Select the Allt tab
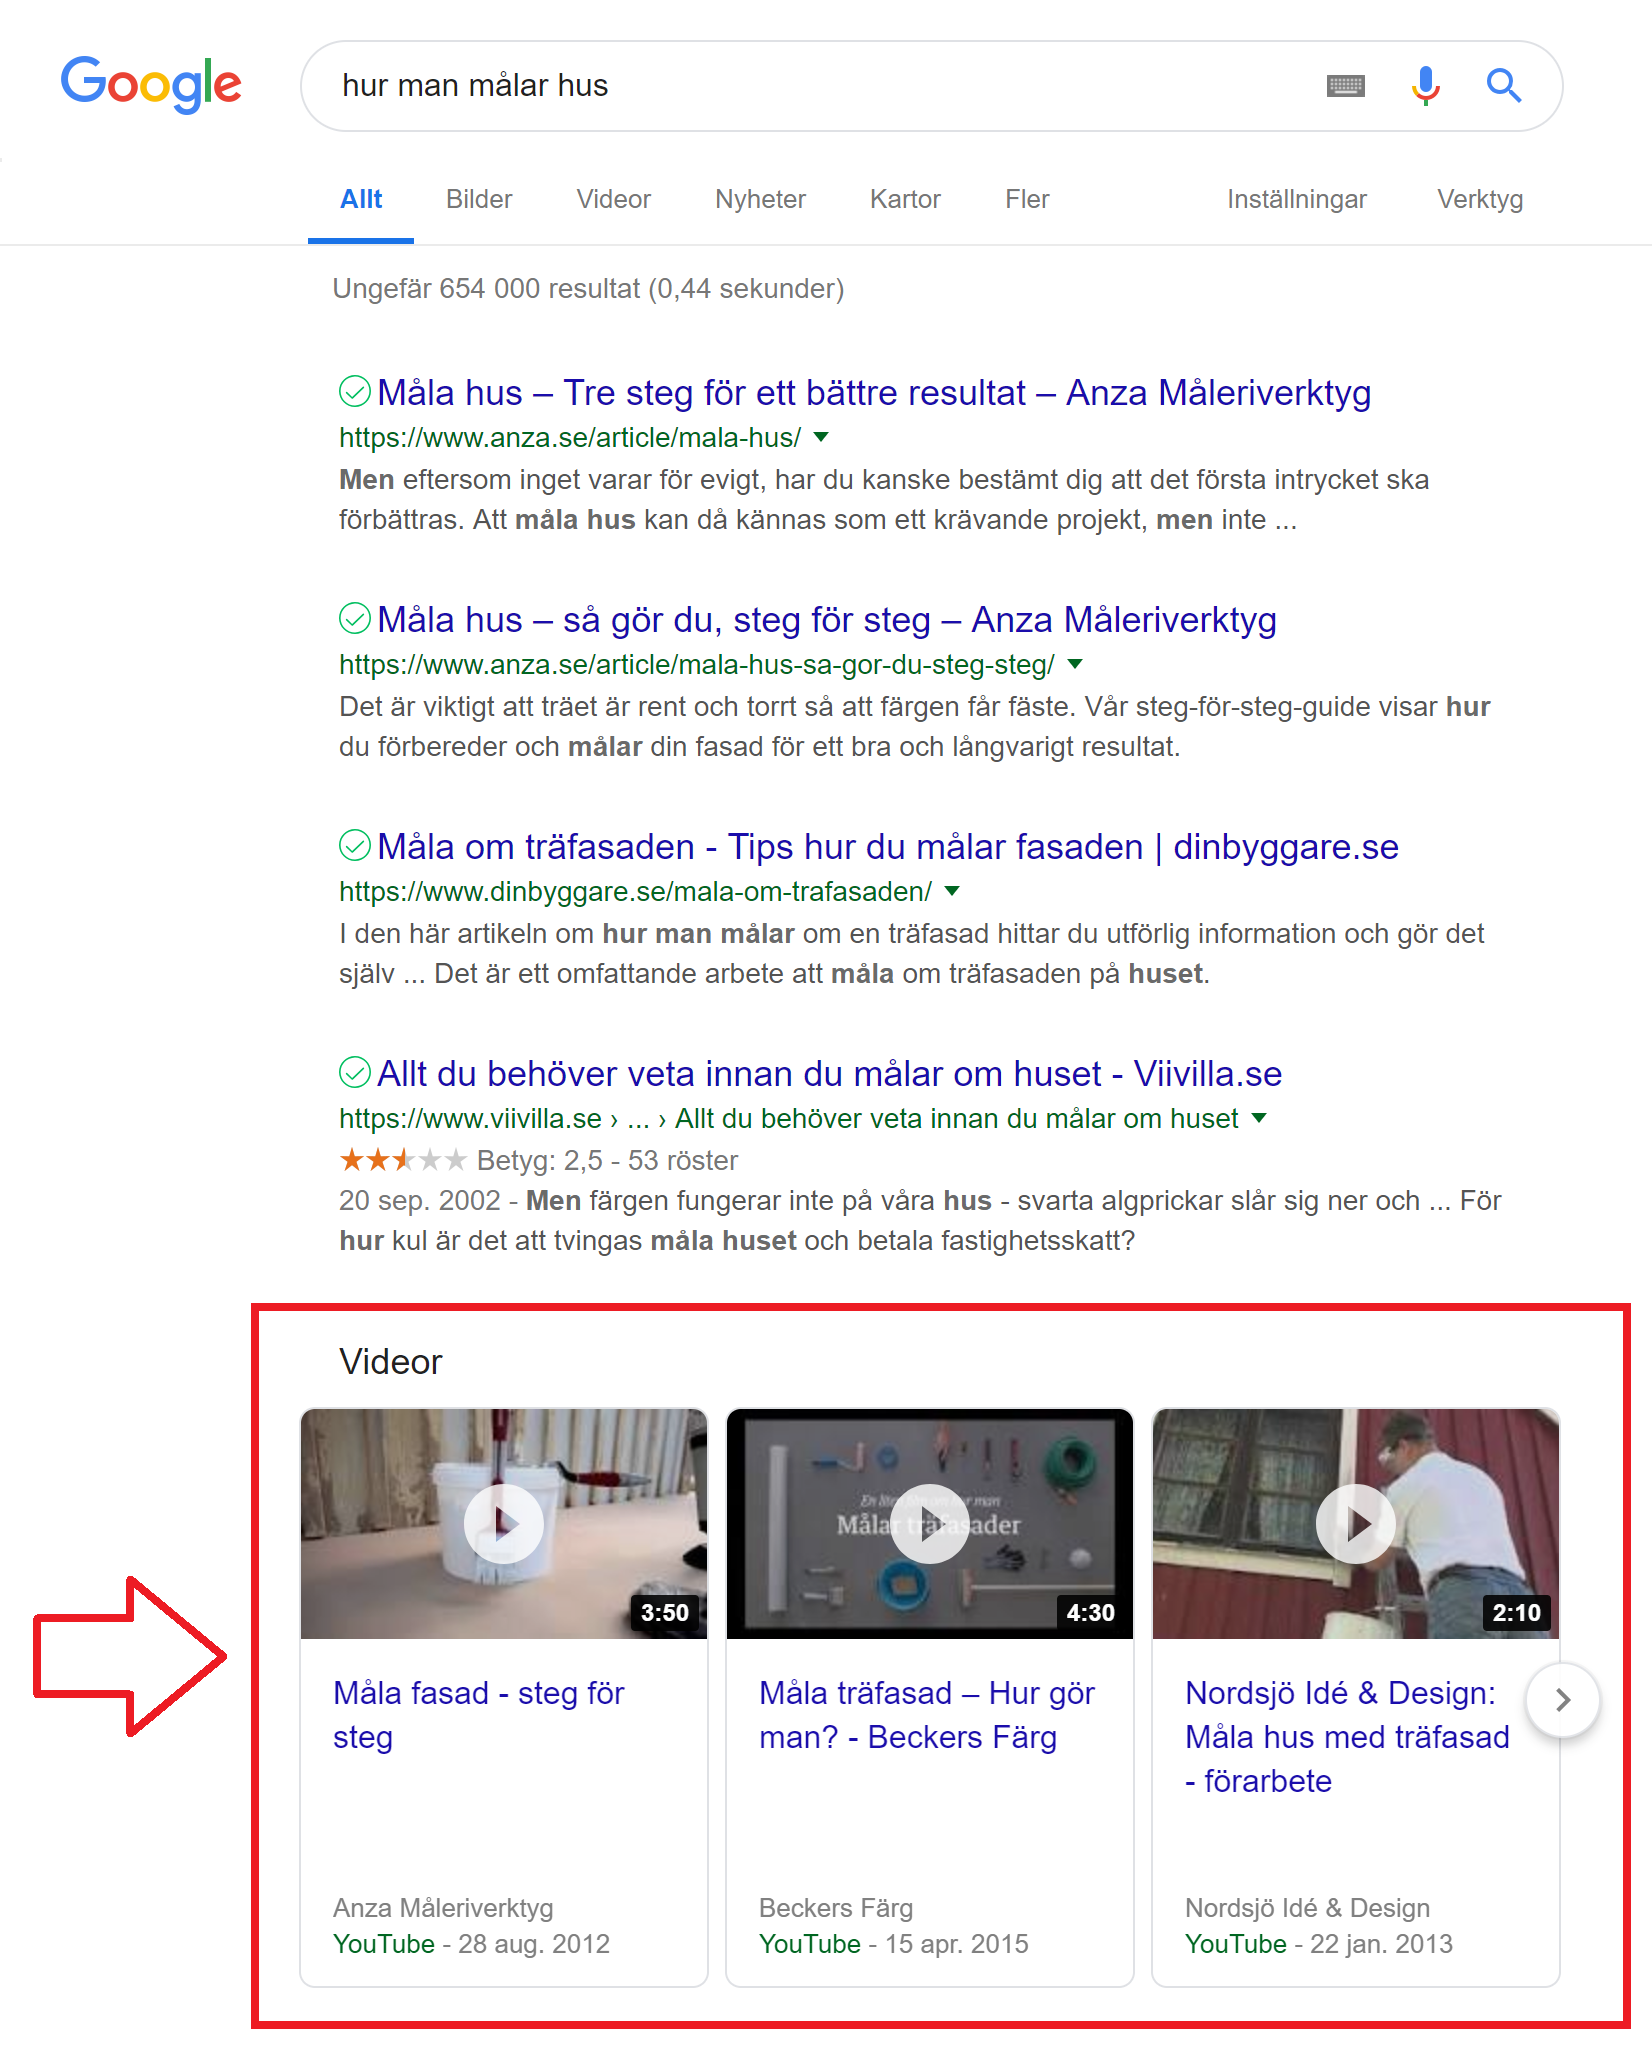The width and height of the screenshot is (1652, 2046). pyautogui.click(x=361, y=199)
